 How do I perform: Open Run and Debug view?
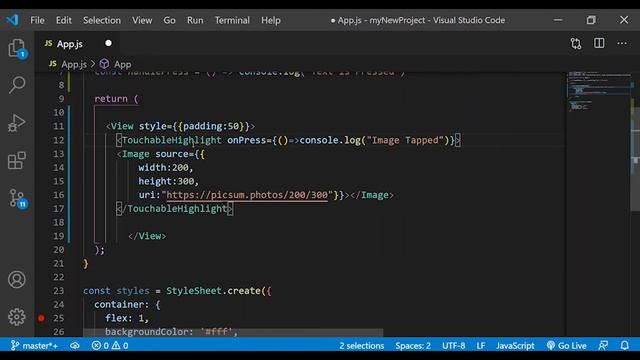click(17, 122)
